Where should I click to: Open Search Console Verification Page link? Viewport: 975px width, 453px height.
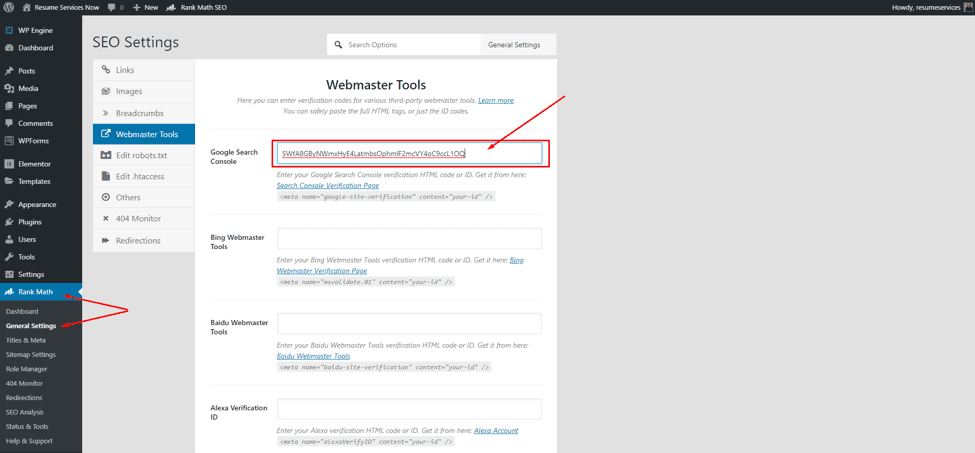pyautogui.click(x=328, y=185)
